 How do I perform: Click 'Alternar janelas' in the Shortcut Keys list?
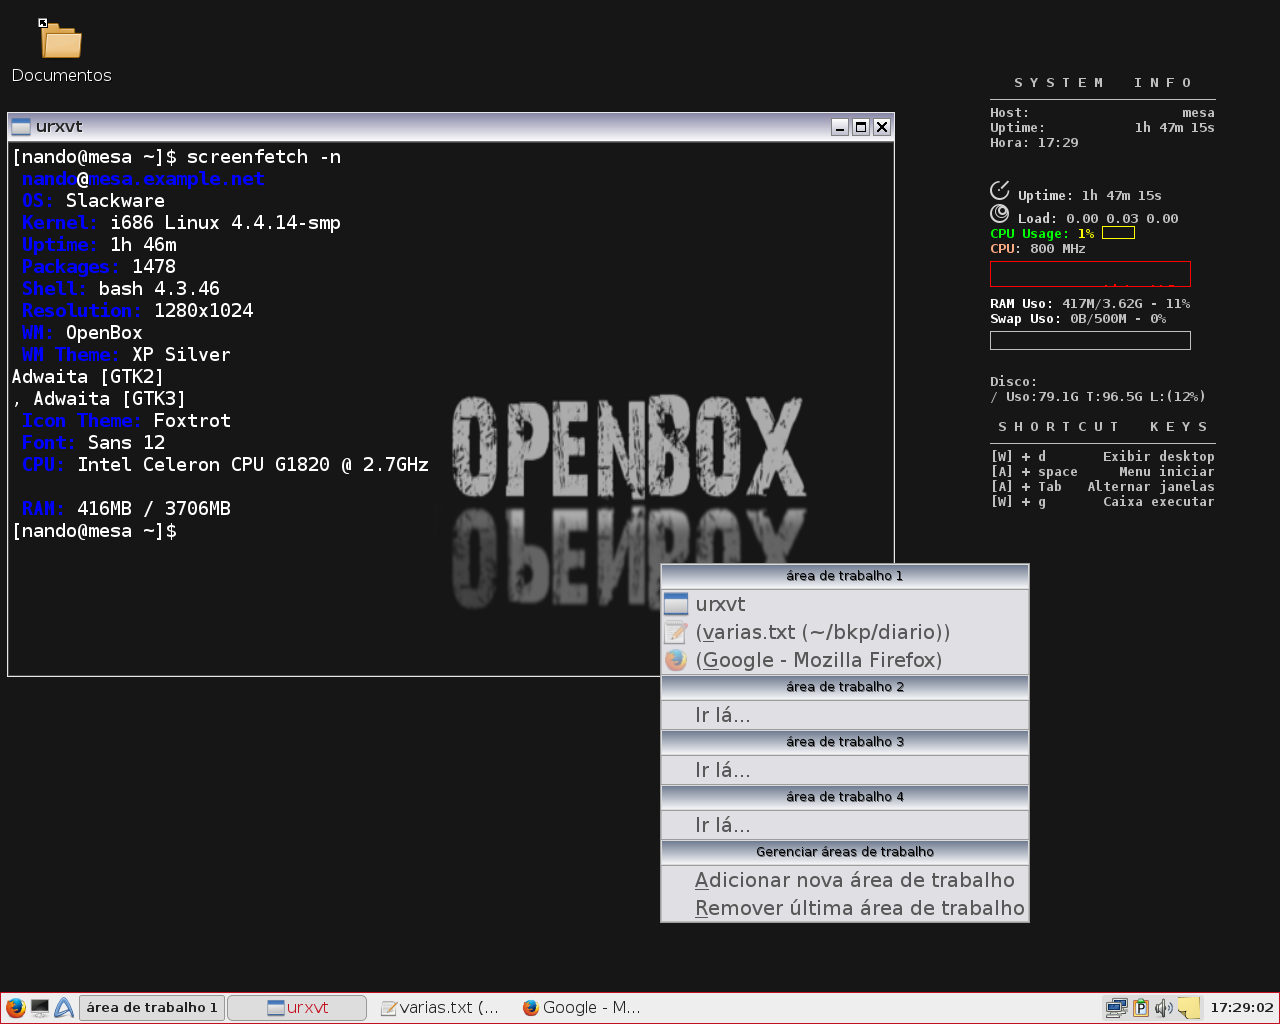(x=1151, y=487)
